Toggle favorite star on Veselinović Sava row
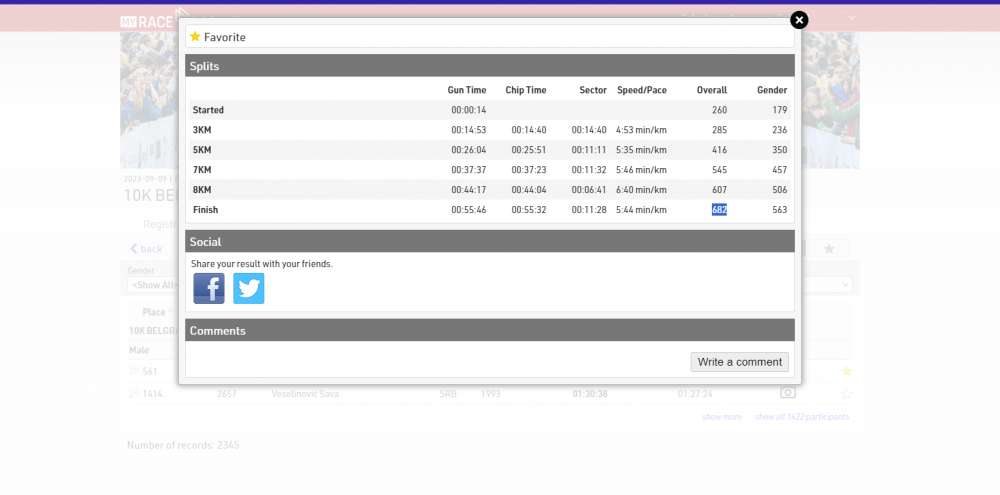 coord(846,394)
